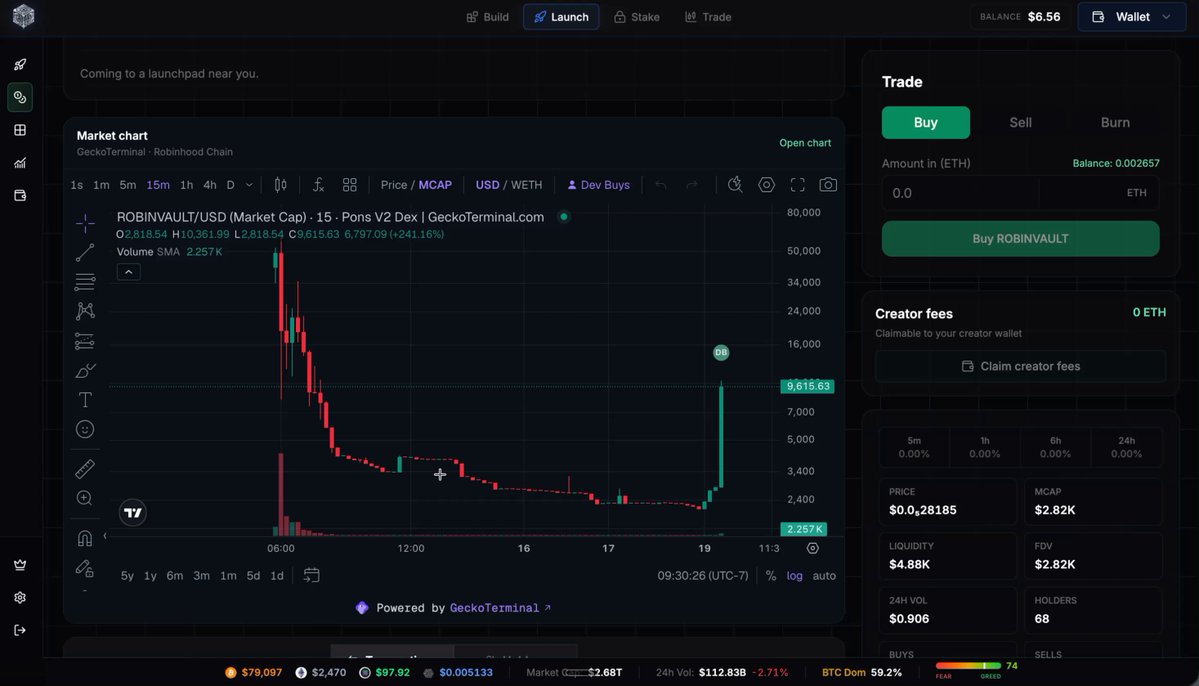The image size is (1199, 686).
Task: Open the go-to-date calendar icon
Action: pyautogui.click(x=311, y=575)
